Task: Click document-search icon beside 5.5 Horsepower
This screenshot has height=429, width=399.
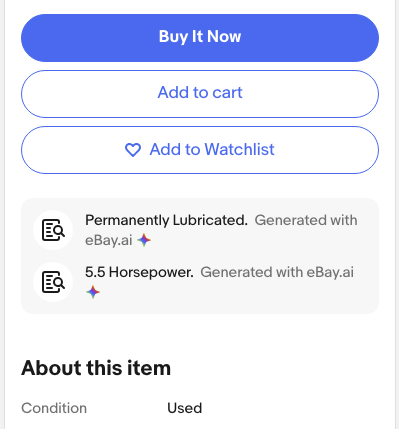Action: click(x=53, y=282)
